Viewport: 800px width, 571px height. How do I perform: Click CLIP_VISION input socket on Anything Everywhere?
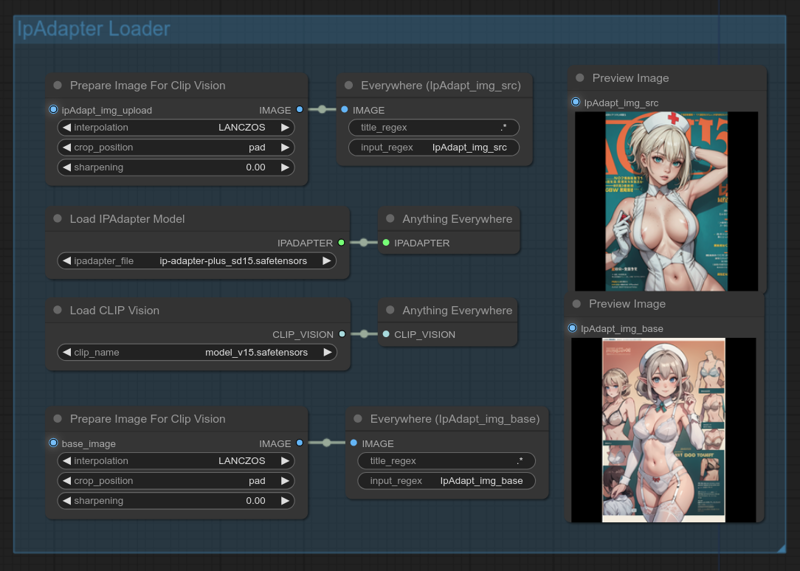click(386, 334)
